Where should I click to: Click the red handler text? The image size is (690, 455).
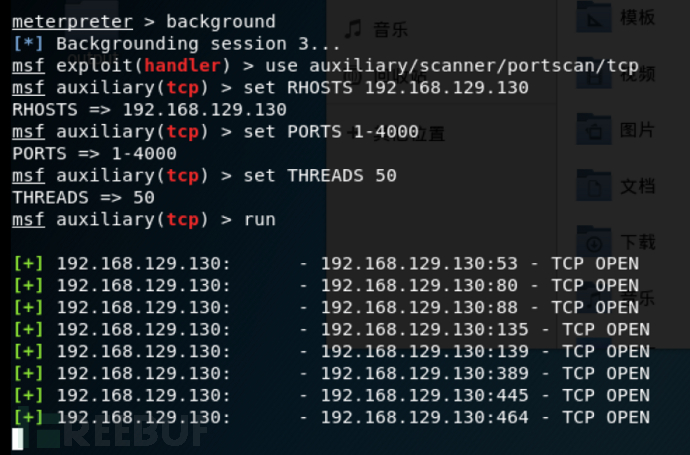coord(182,66)
